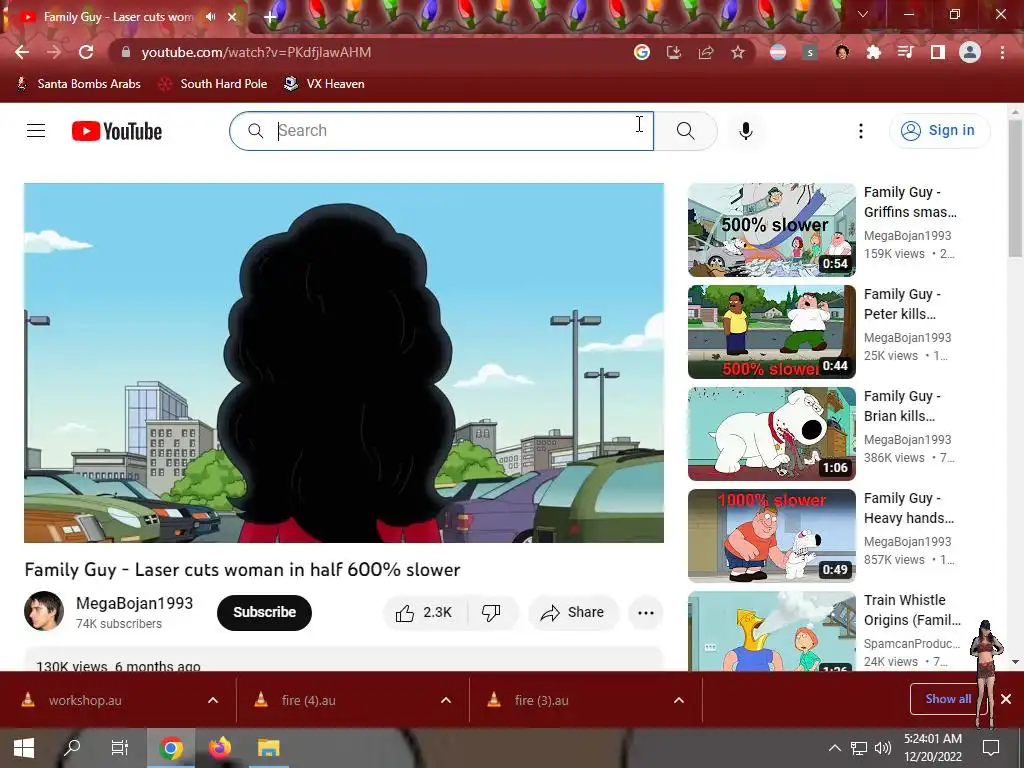
Task: Click the magnifier search submit button
Action: [686, 131]
